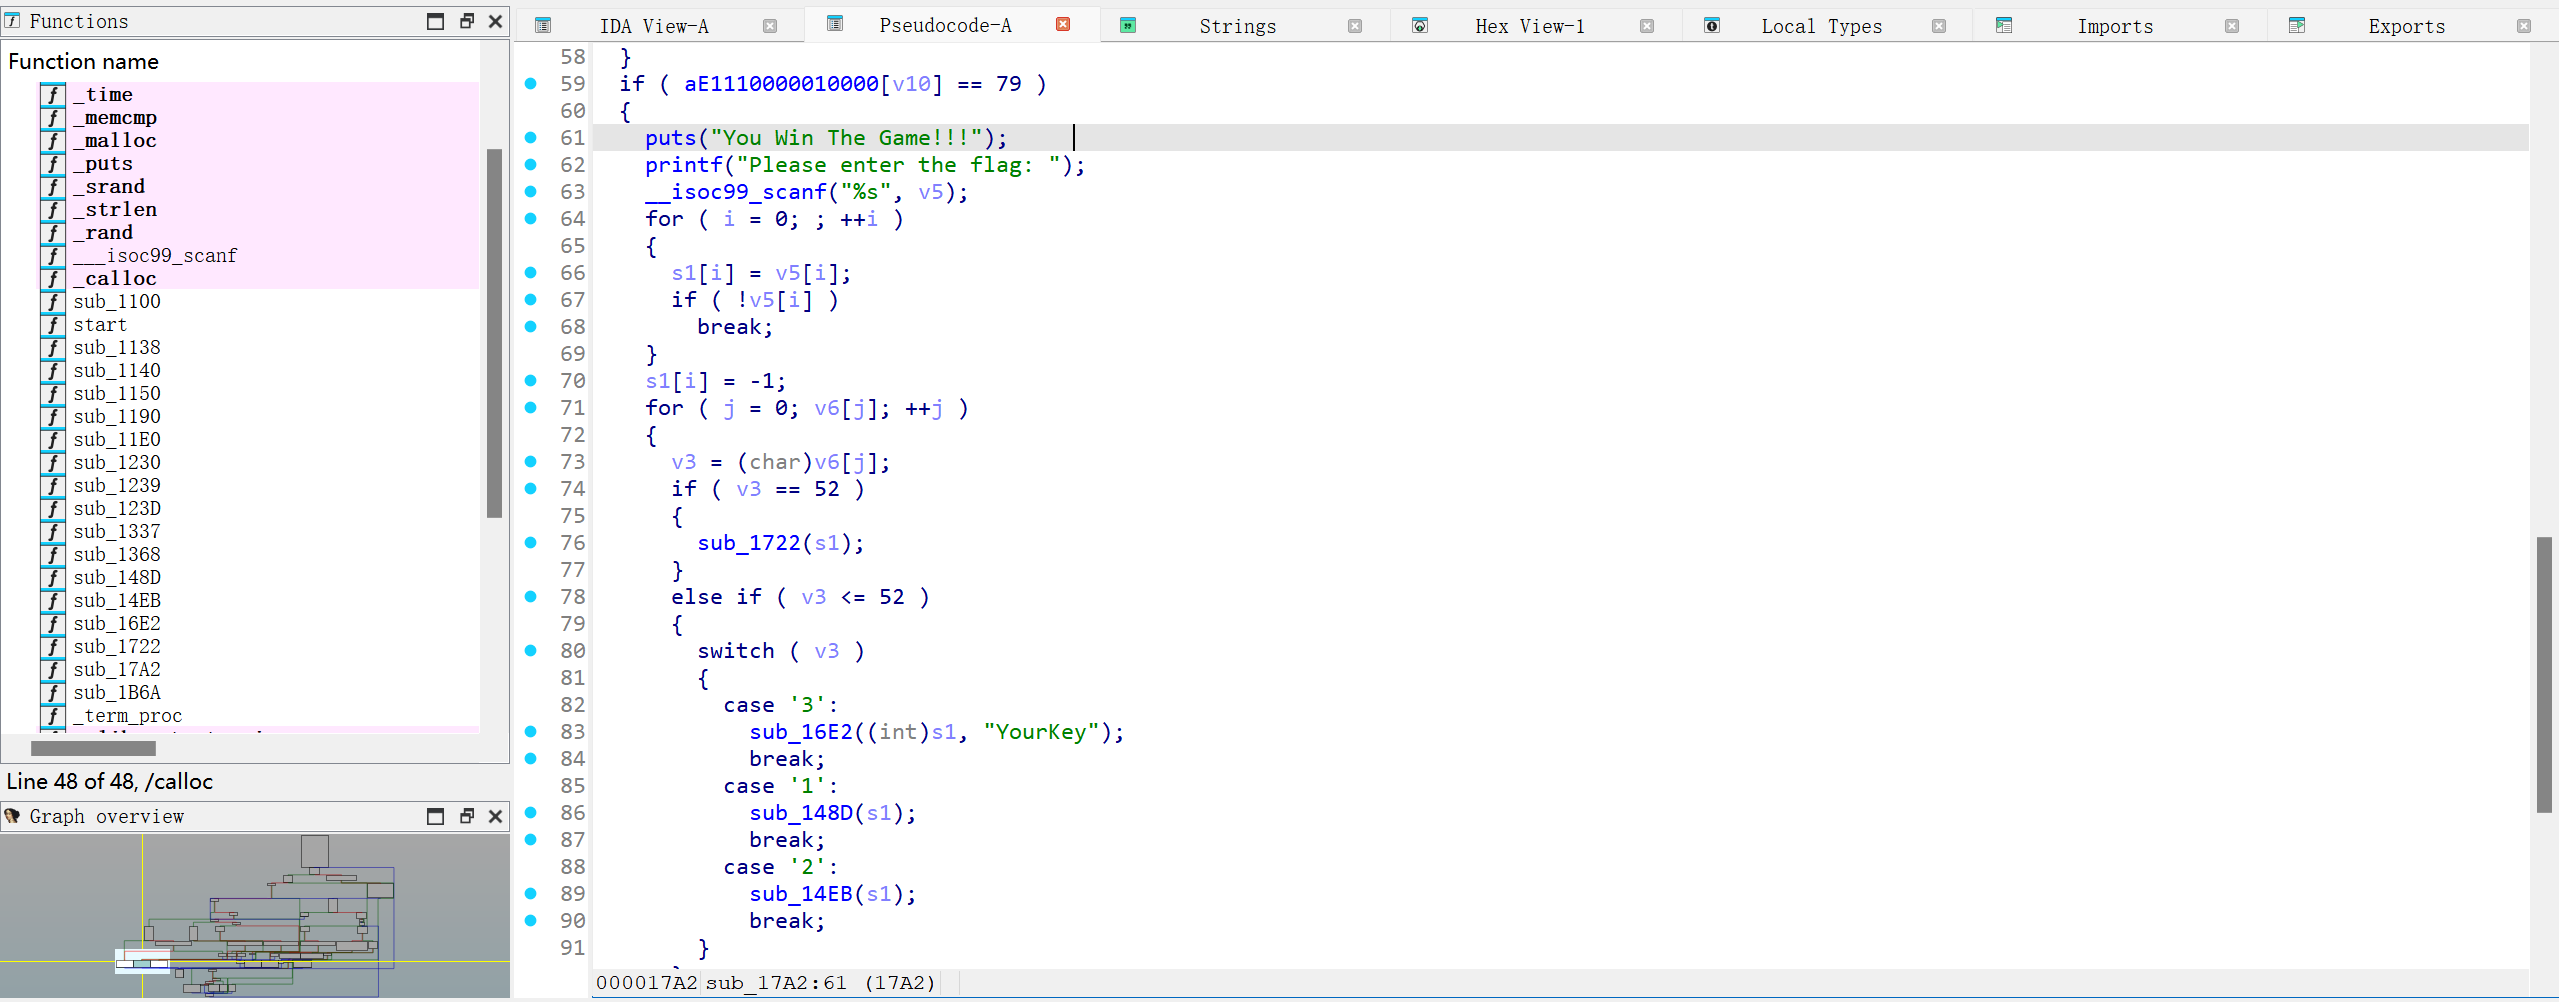2559x1002 pixels.
Task: Click the IDA View-A tab icon
Action: click(543, 26)
